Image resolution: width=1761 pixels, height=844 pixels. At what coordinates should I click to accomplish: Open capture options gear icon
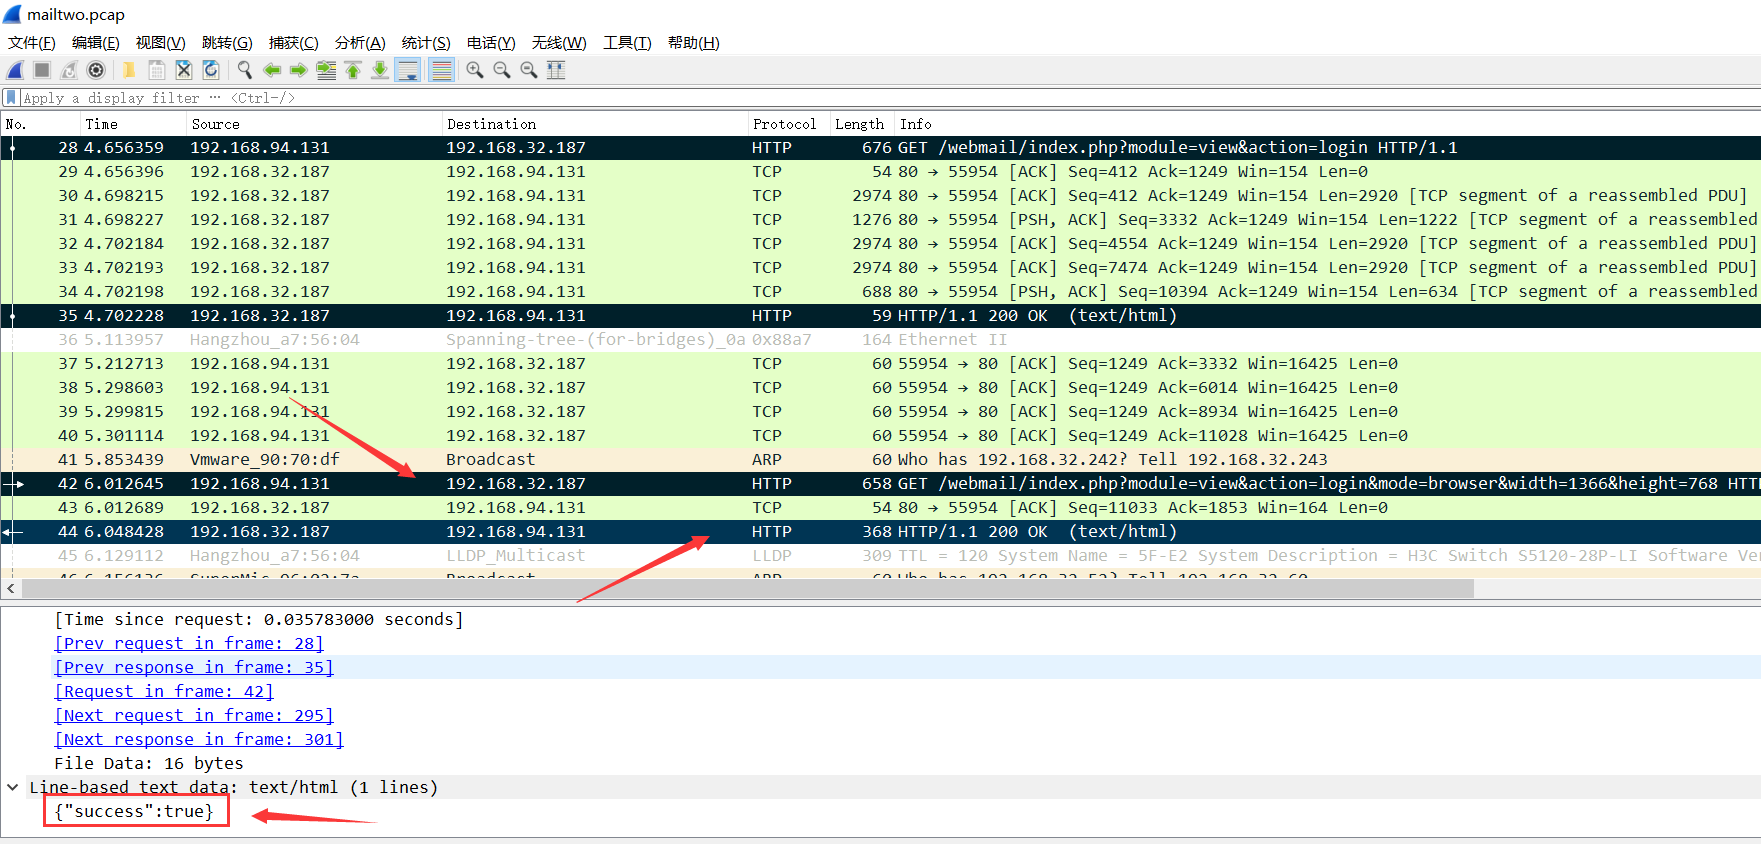96,70
